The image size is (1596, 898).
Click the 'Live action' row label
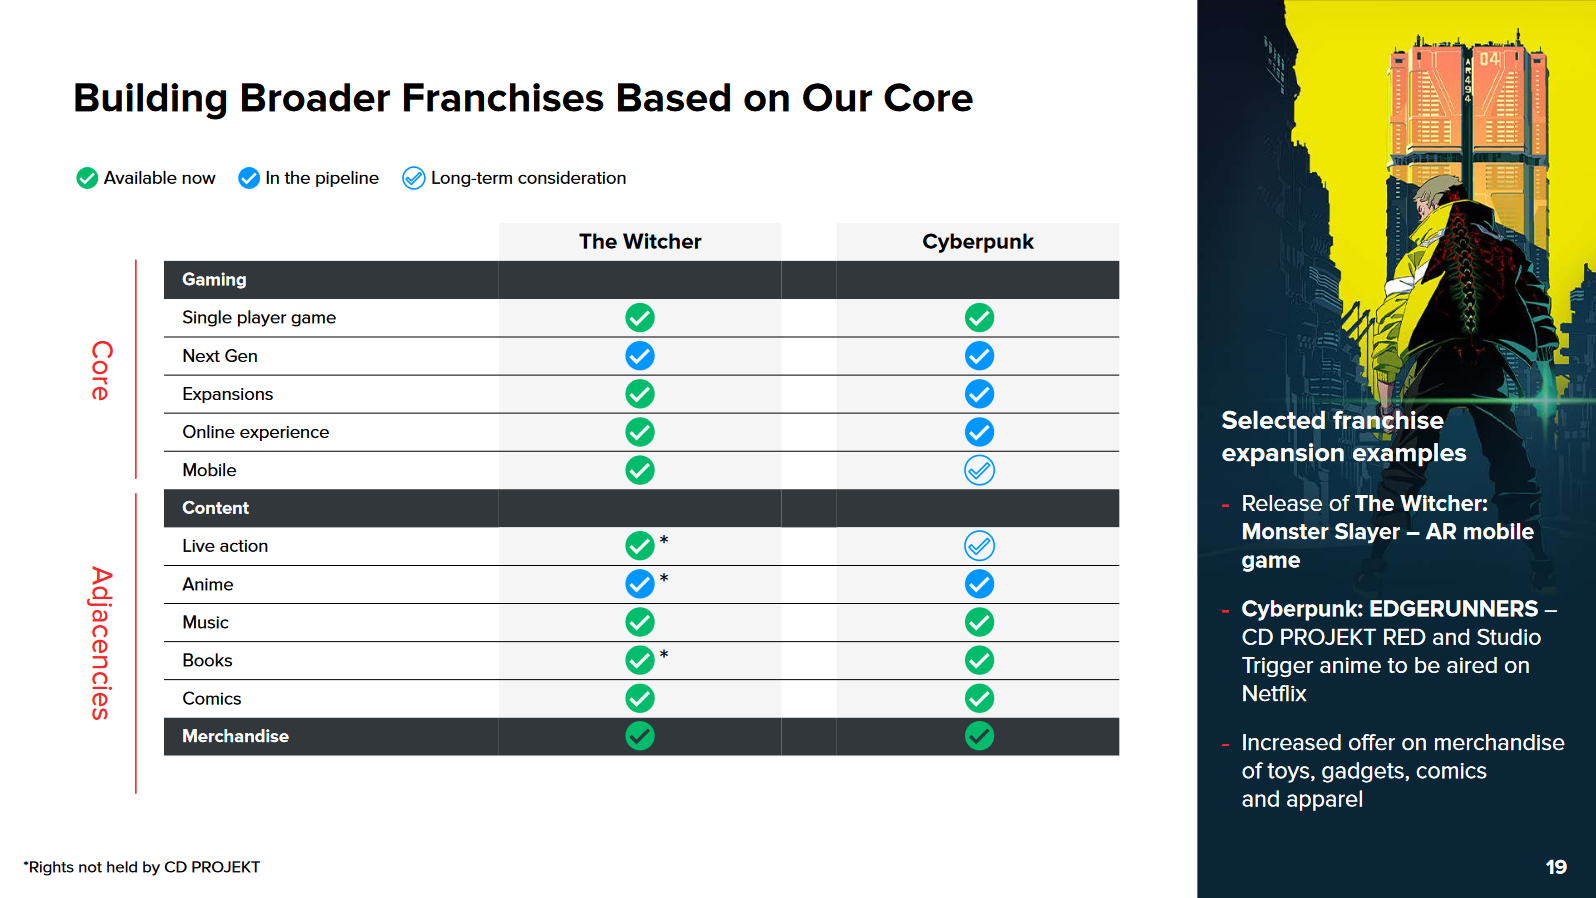(x=225, y=546)
